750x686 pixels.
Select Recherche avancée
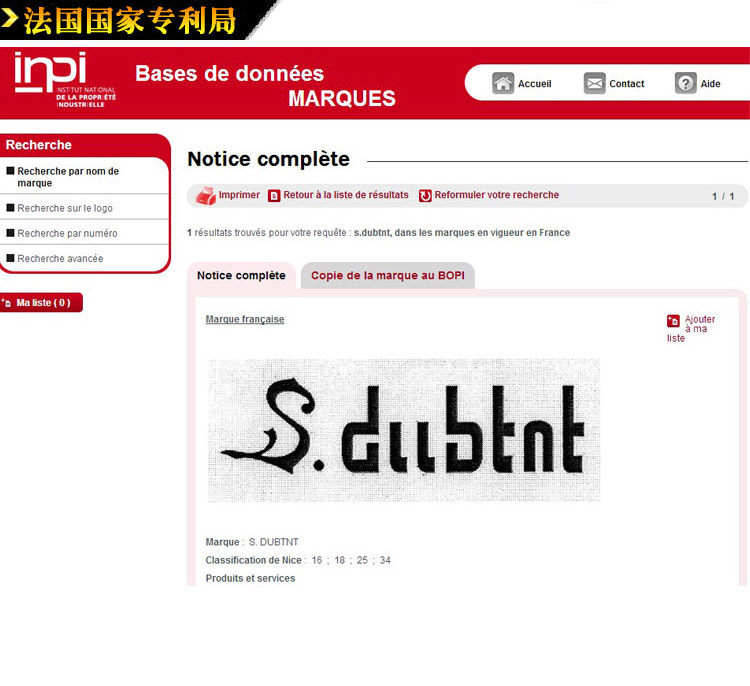click(60, 258)
